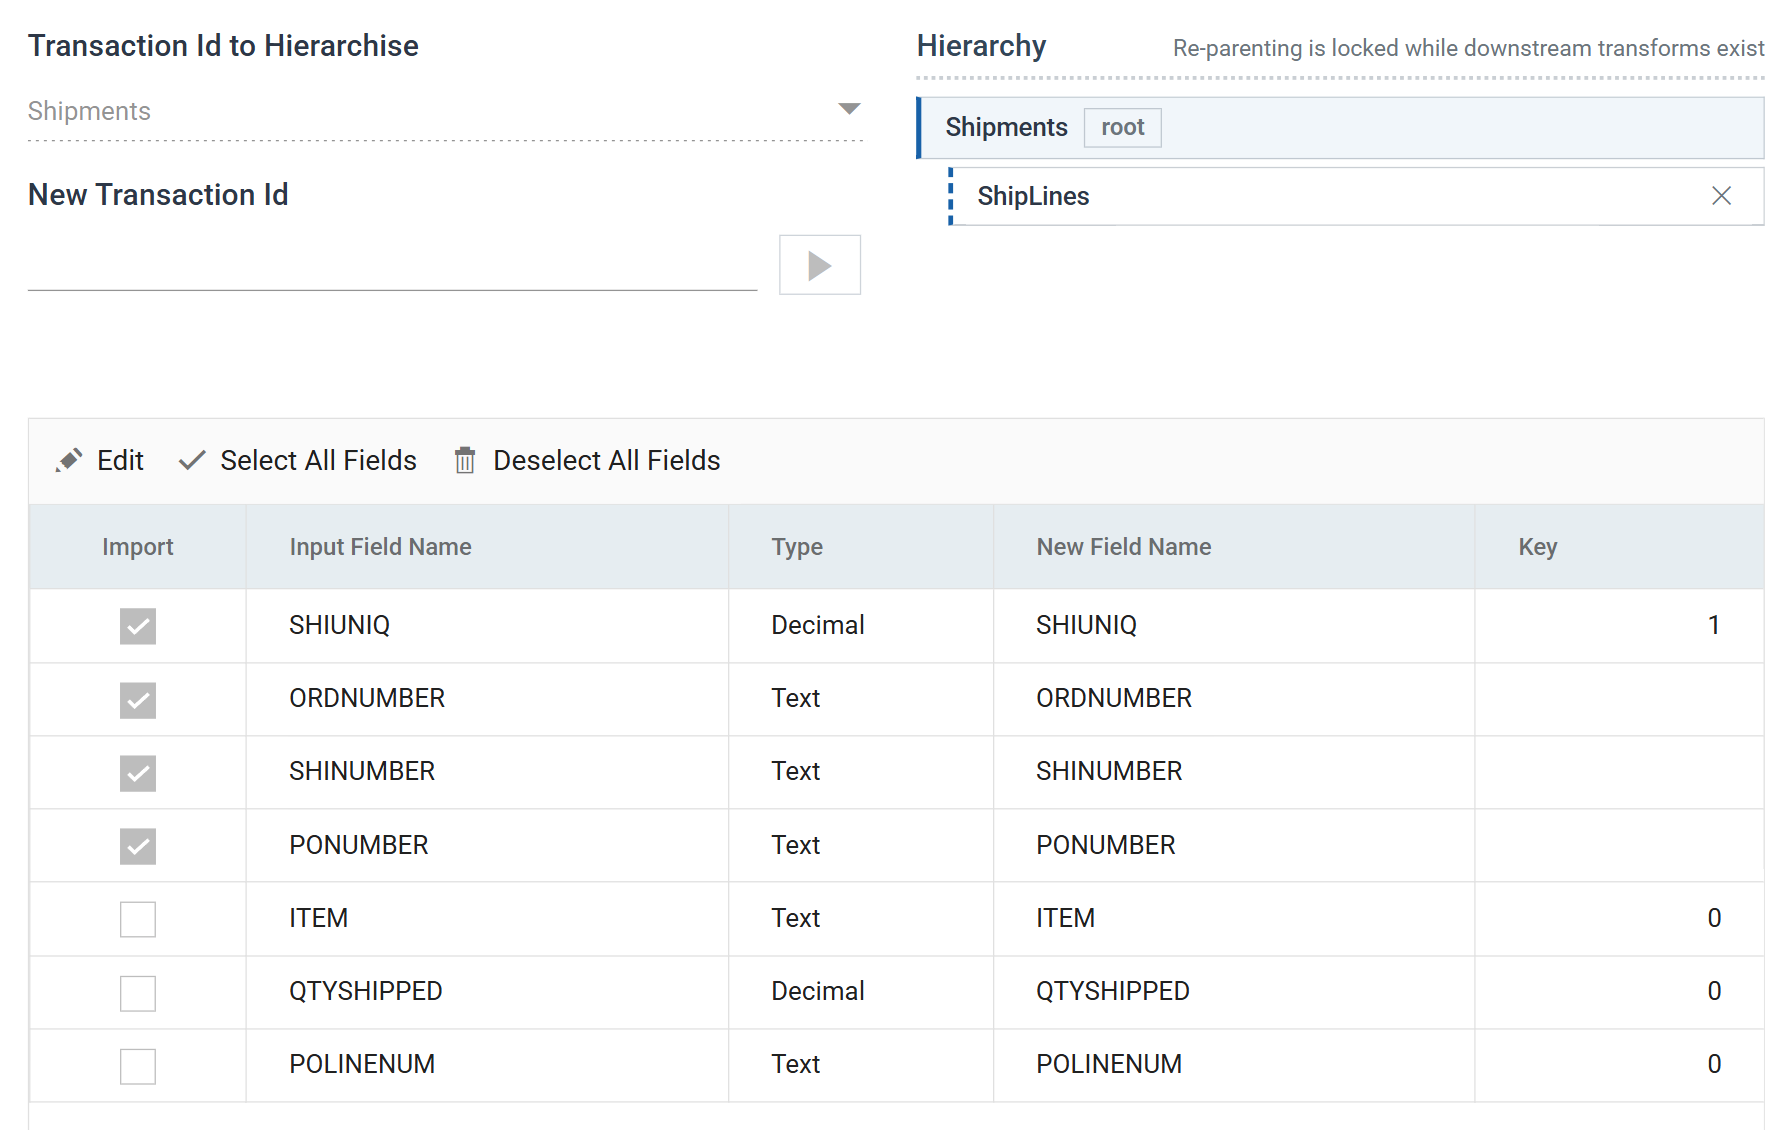
Task: Click the play arrow to add transaction id
Action: 820,265
